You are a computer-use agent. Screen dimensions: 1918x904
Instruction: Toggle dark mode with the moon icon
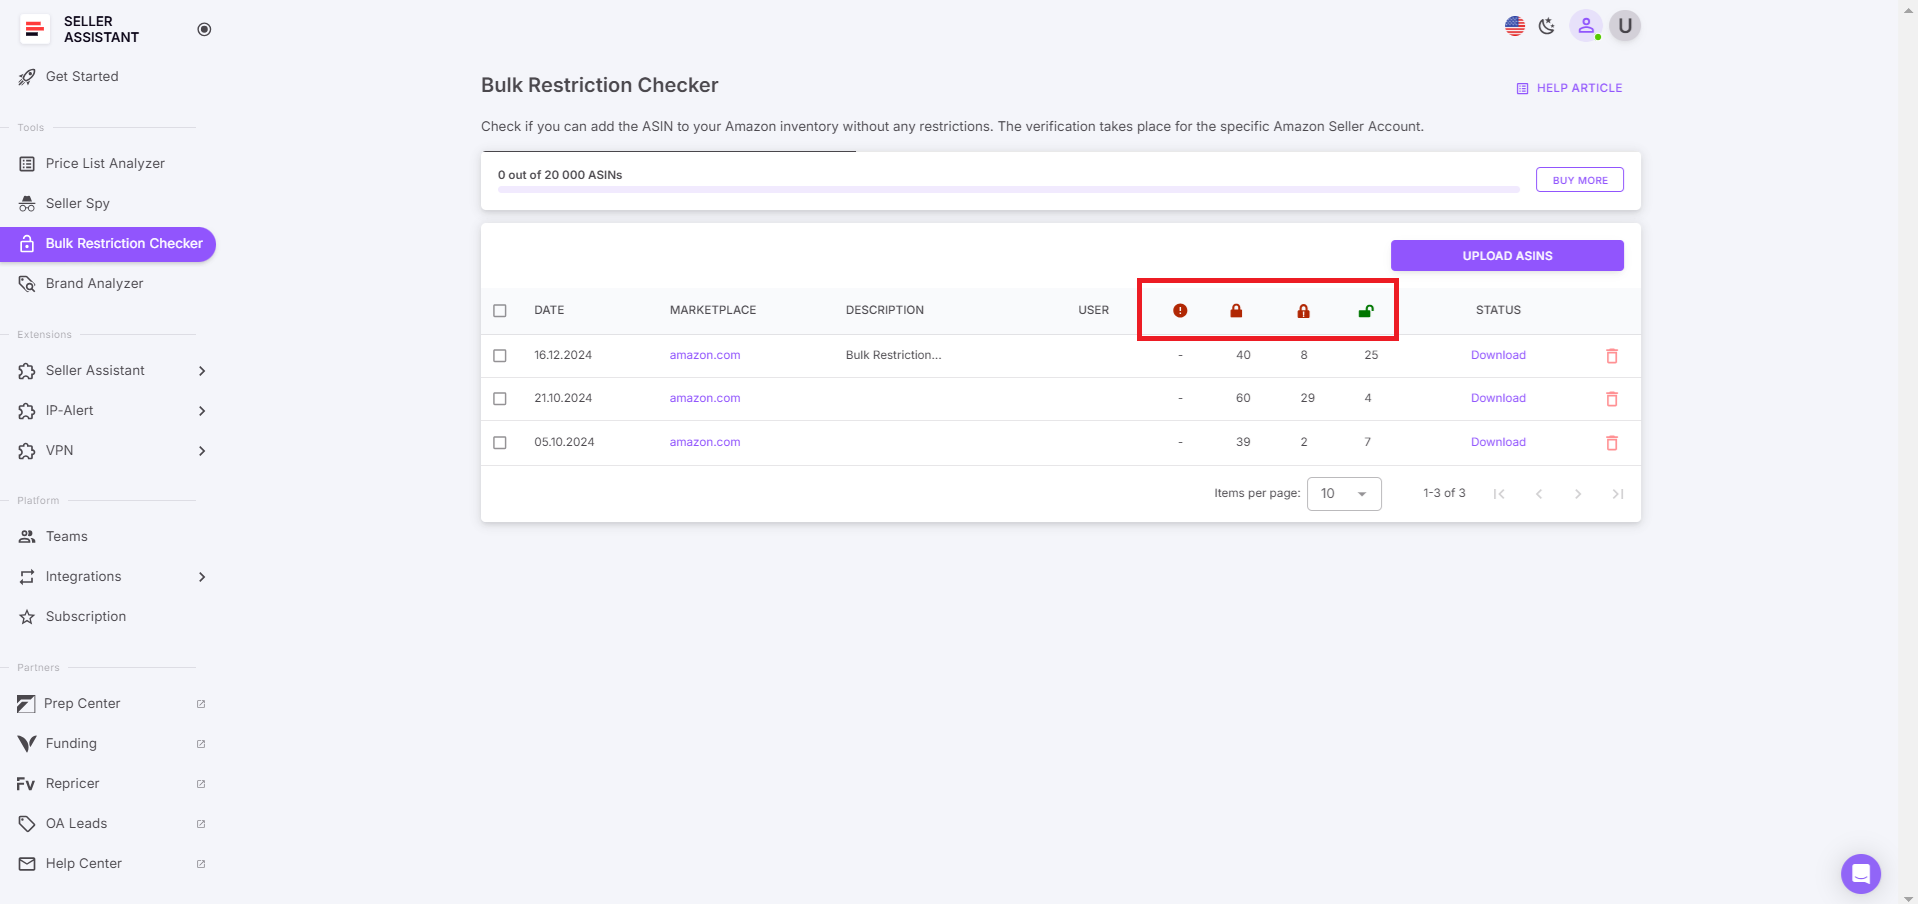(1546, 26)
